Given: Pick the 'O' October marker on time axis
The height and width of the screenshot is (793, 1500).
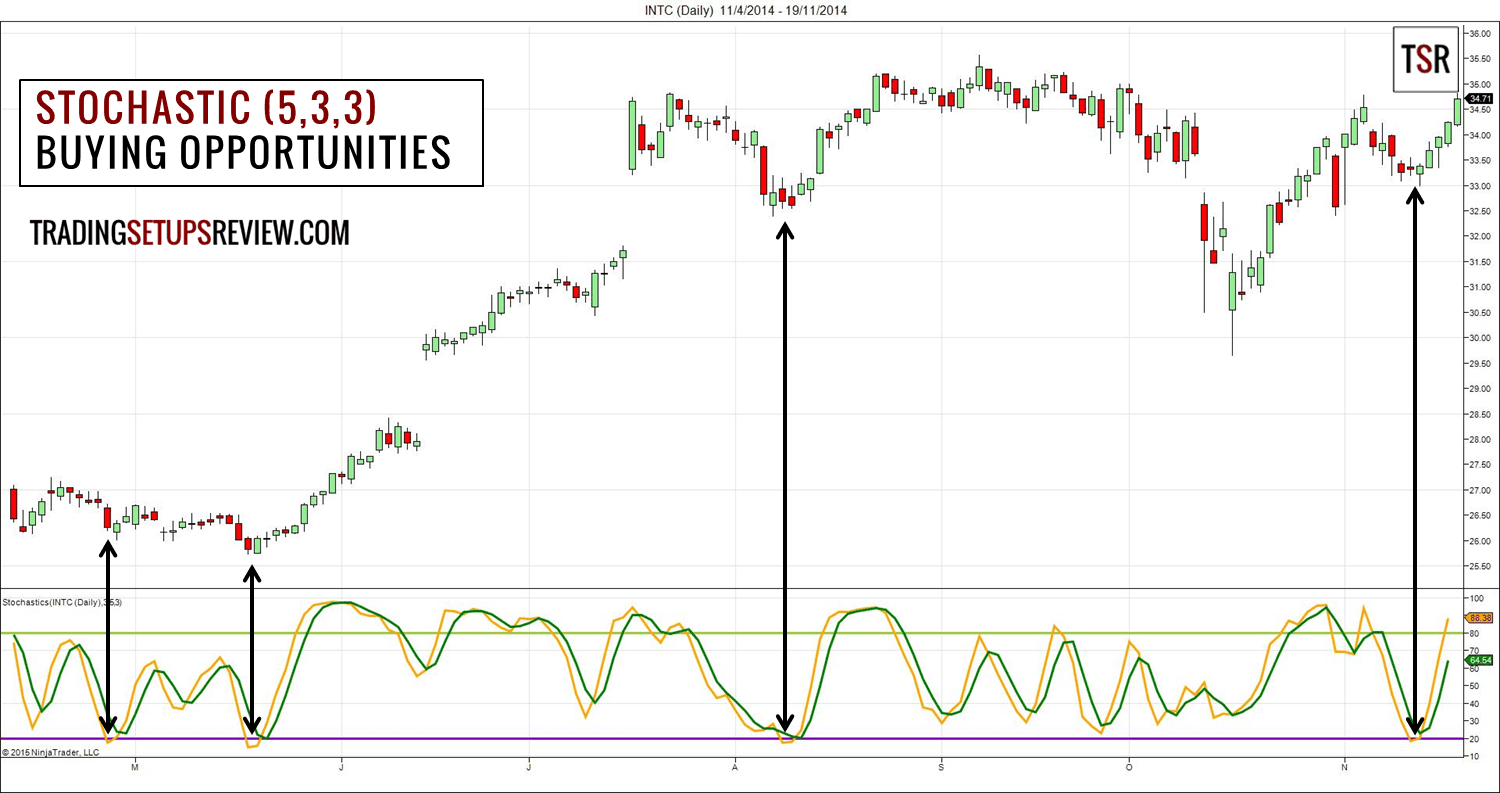Looking at the screenshot, I should [1129, 767].
